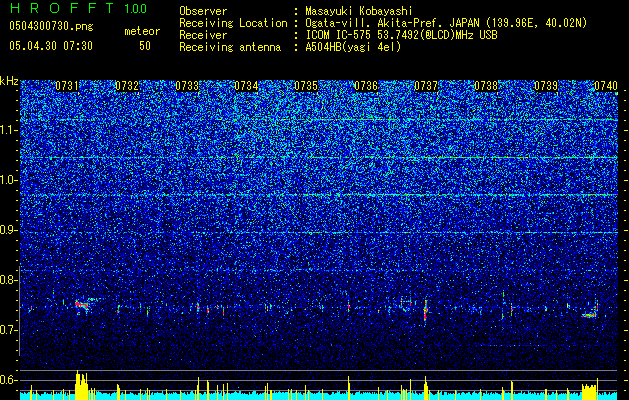Image resolution: width=629 pixels, height=400 pixels.
Task: Click the ICOM IC-575 receiver text
Action: pos(401,35)
